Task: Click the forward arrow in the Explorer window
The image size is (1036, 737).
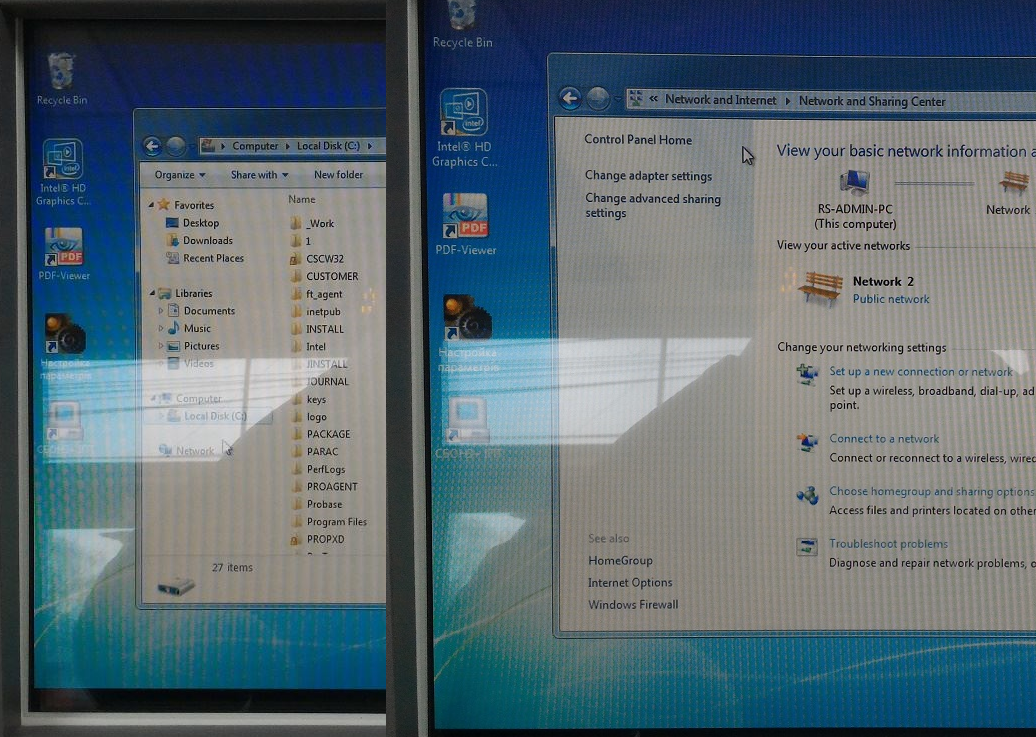Action: [176, 146]
